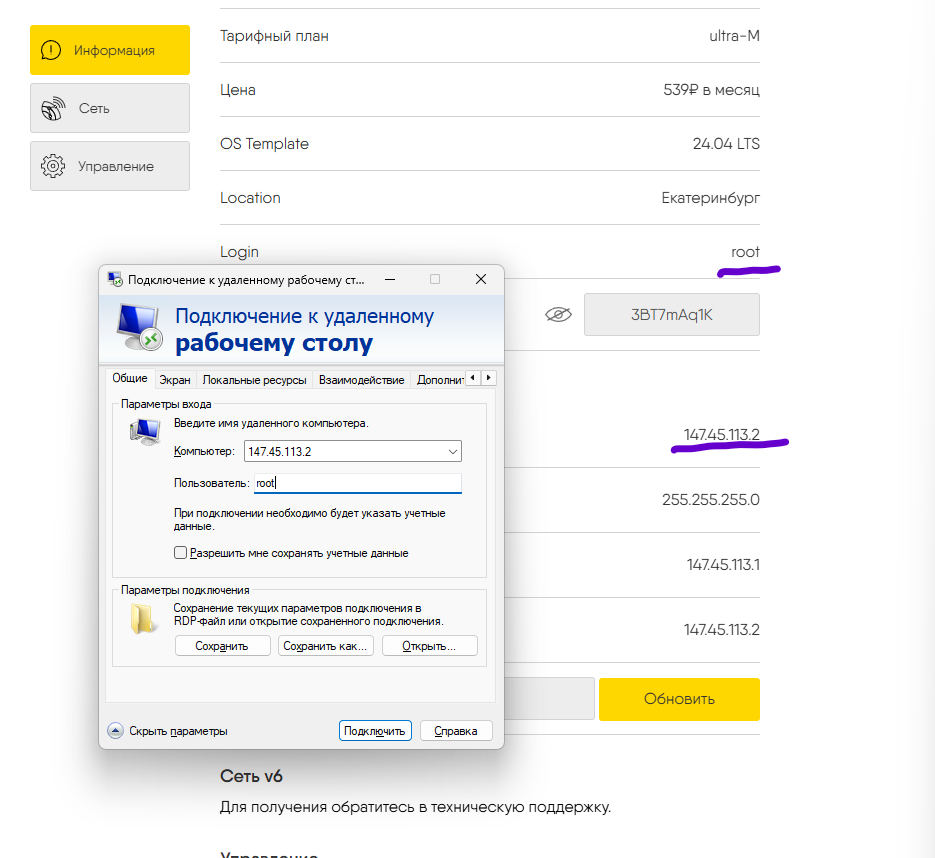This screenshot has height=858, width=935.
Task: Expand the Компьютер dropdown list
Action: tap(453, 451)
